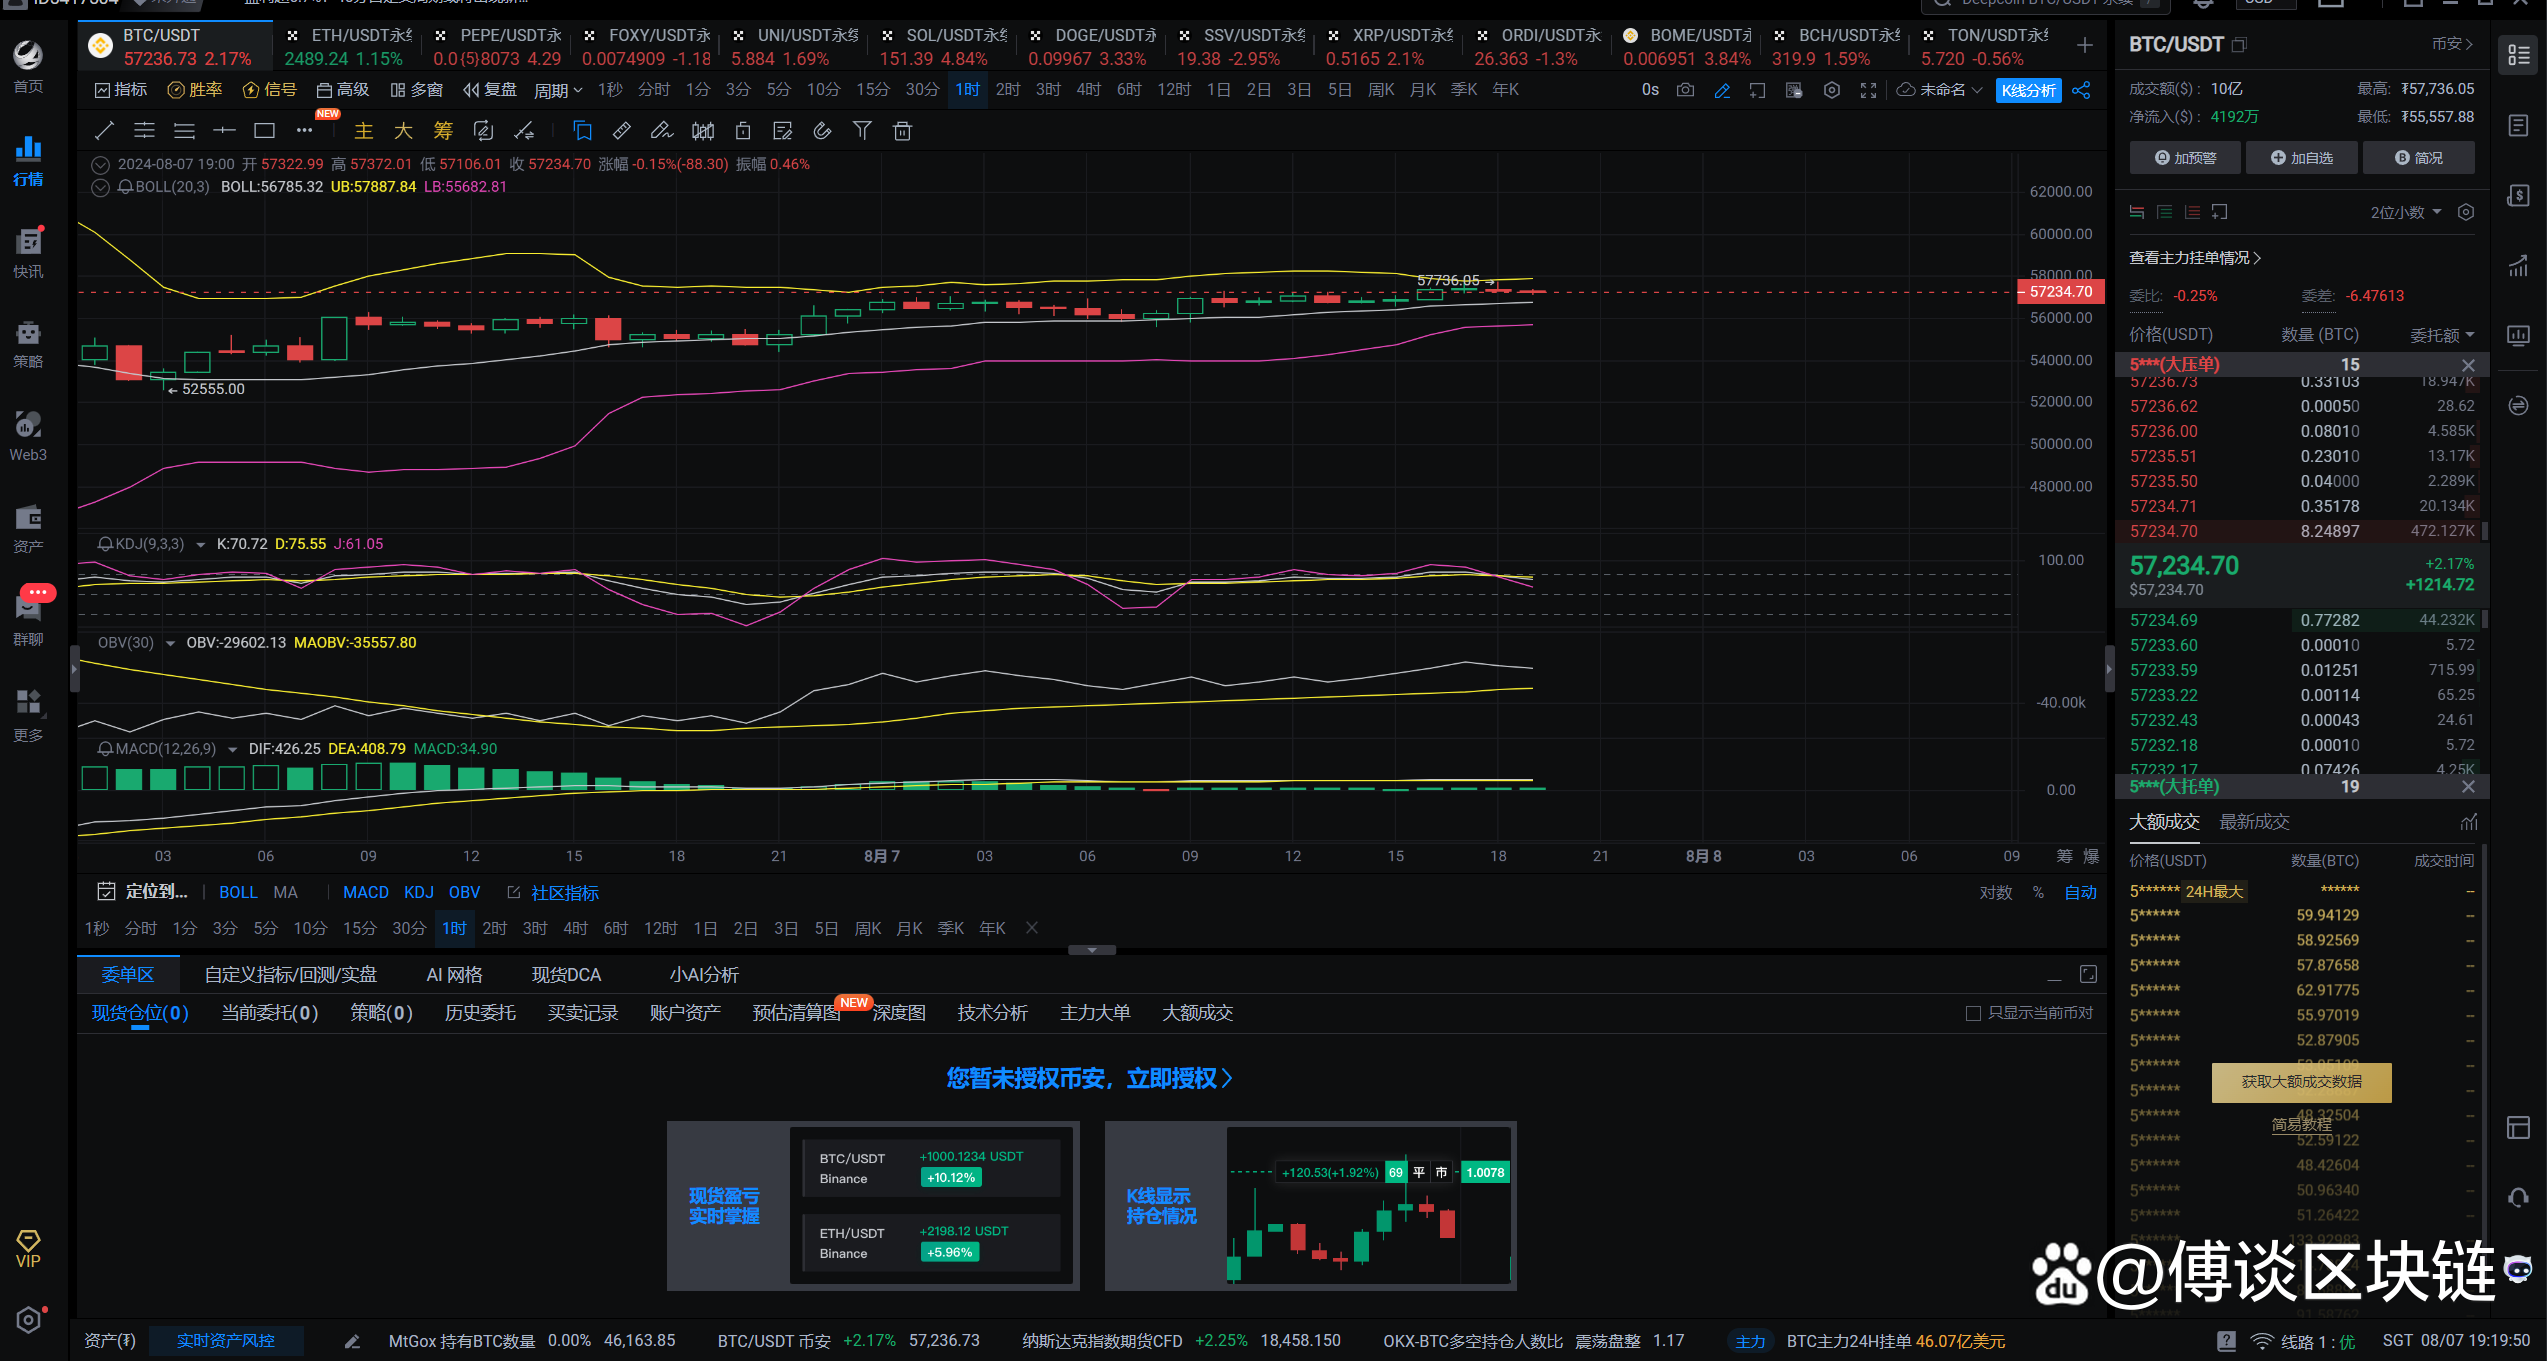This screenshot has height=1361, width=2547.
Task: Click the 现货盈亏实时掌握 promo card
Action: tap(872, 1205)
